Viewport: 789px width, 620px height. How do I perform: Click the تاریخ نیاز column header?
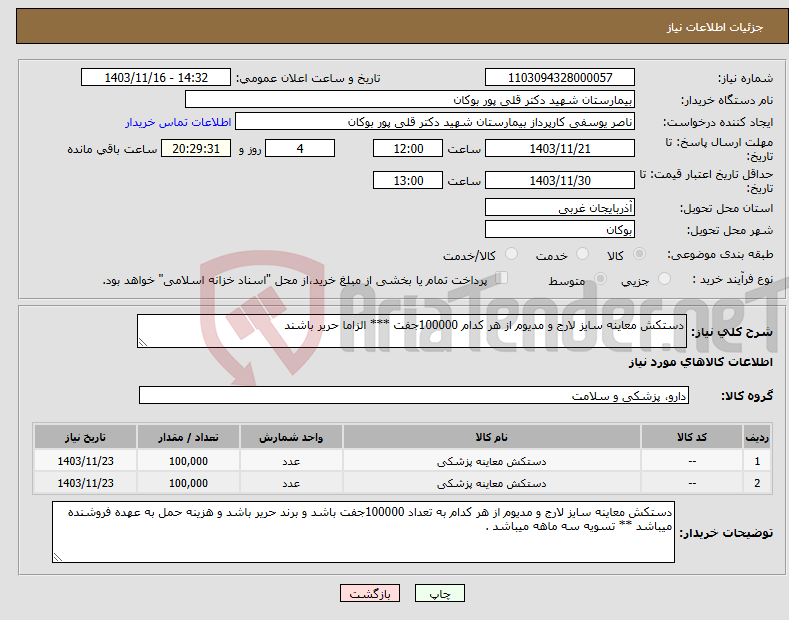85,437
